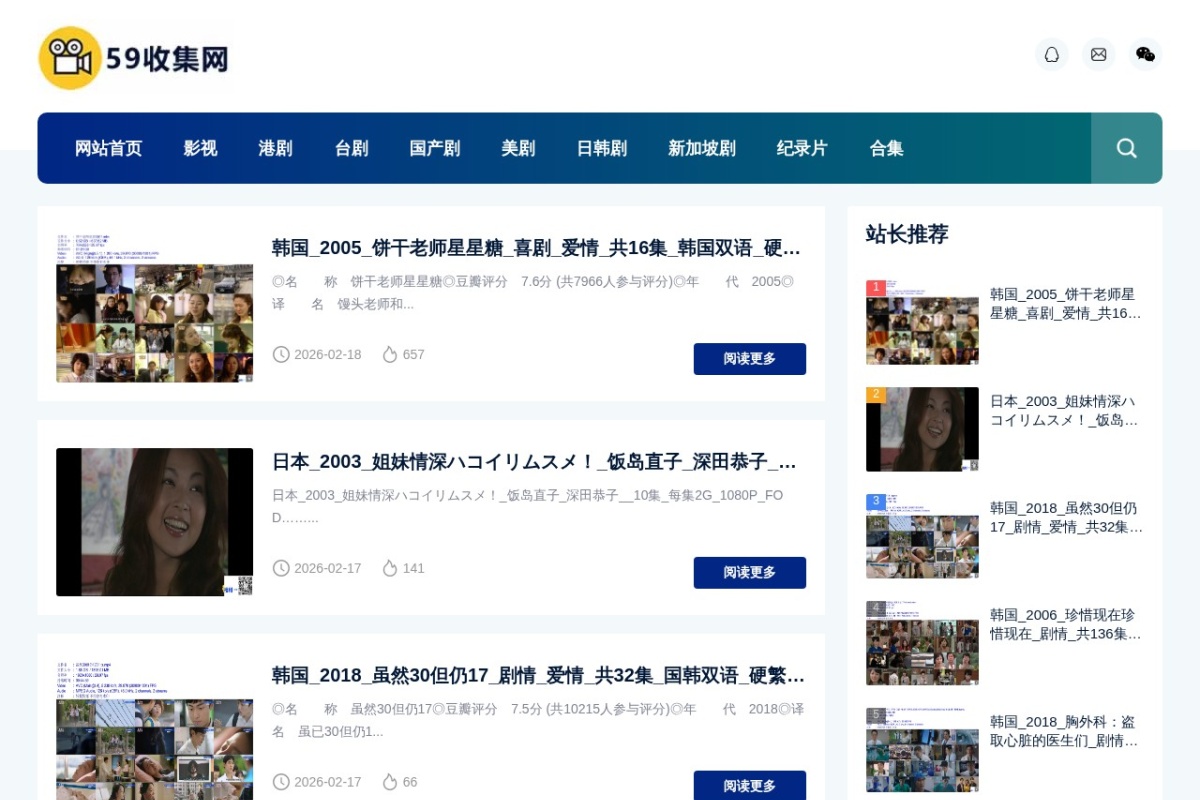The width and height of the screenshot is (1200, 800).
Task: Click the 2026-02-18 date text
Action: 328,355
